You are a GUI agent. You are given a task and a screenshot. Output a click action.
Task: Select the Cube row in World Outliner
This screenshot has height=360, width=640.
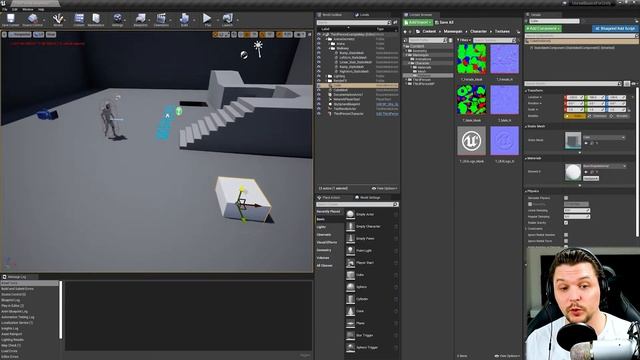point(358,85)
